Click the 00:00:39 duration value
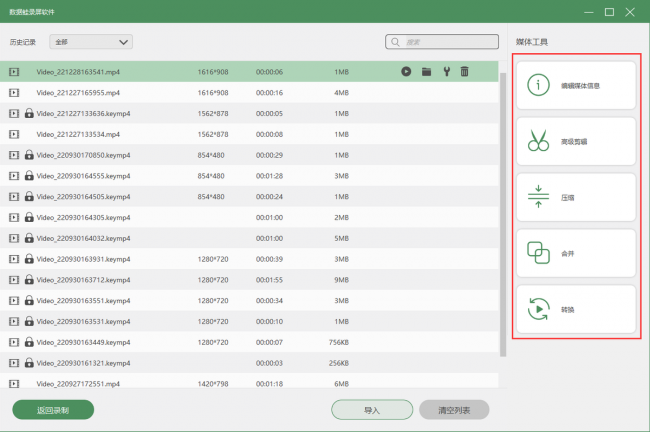Viewport: 650px width, 432px height. coord(269,259)
